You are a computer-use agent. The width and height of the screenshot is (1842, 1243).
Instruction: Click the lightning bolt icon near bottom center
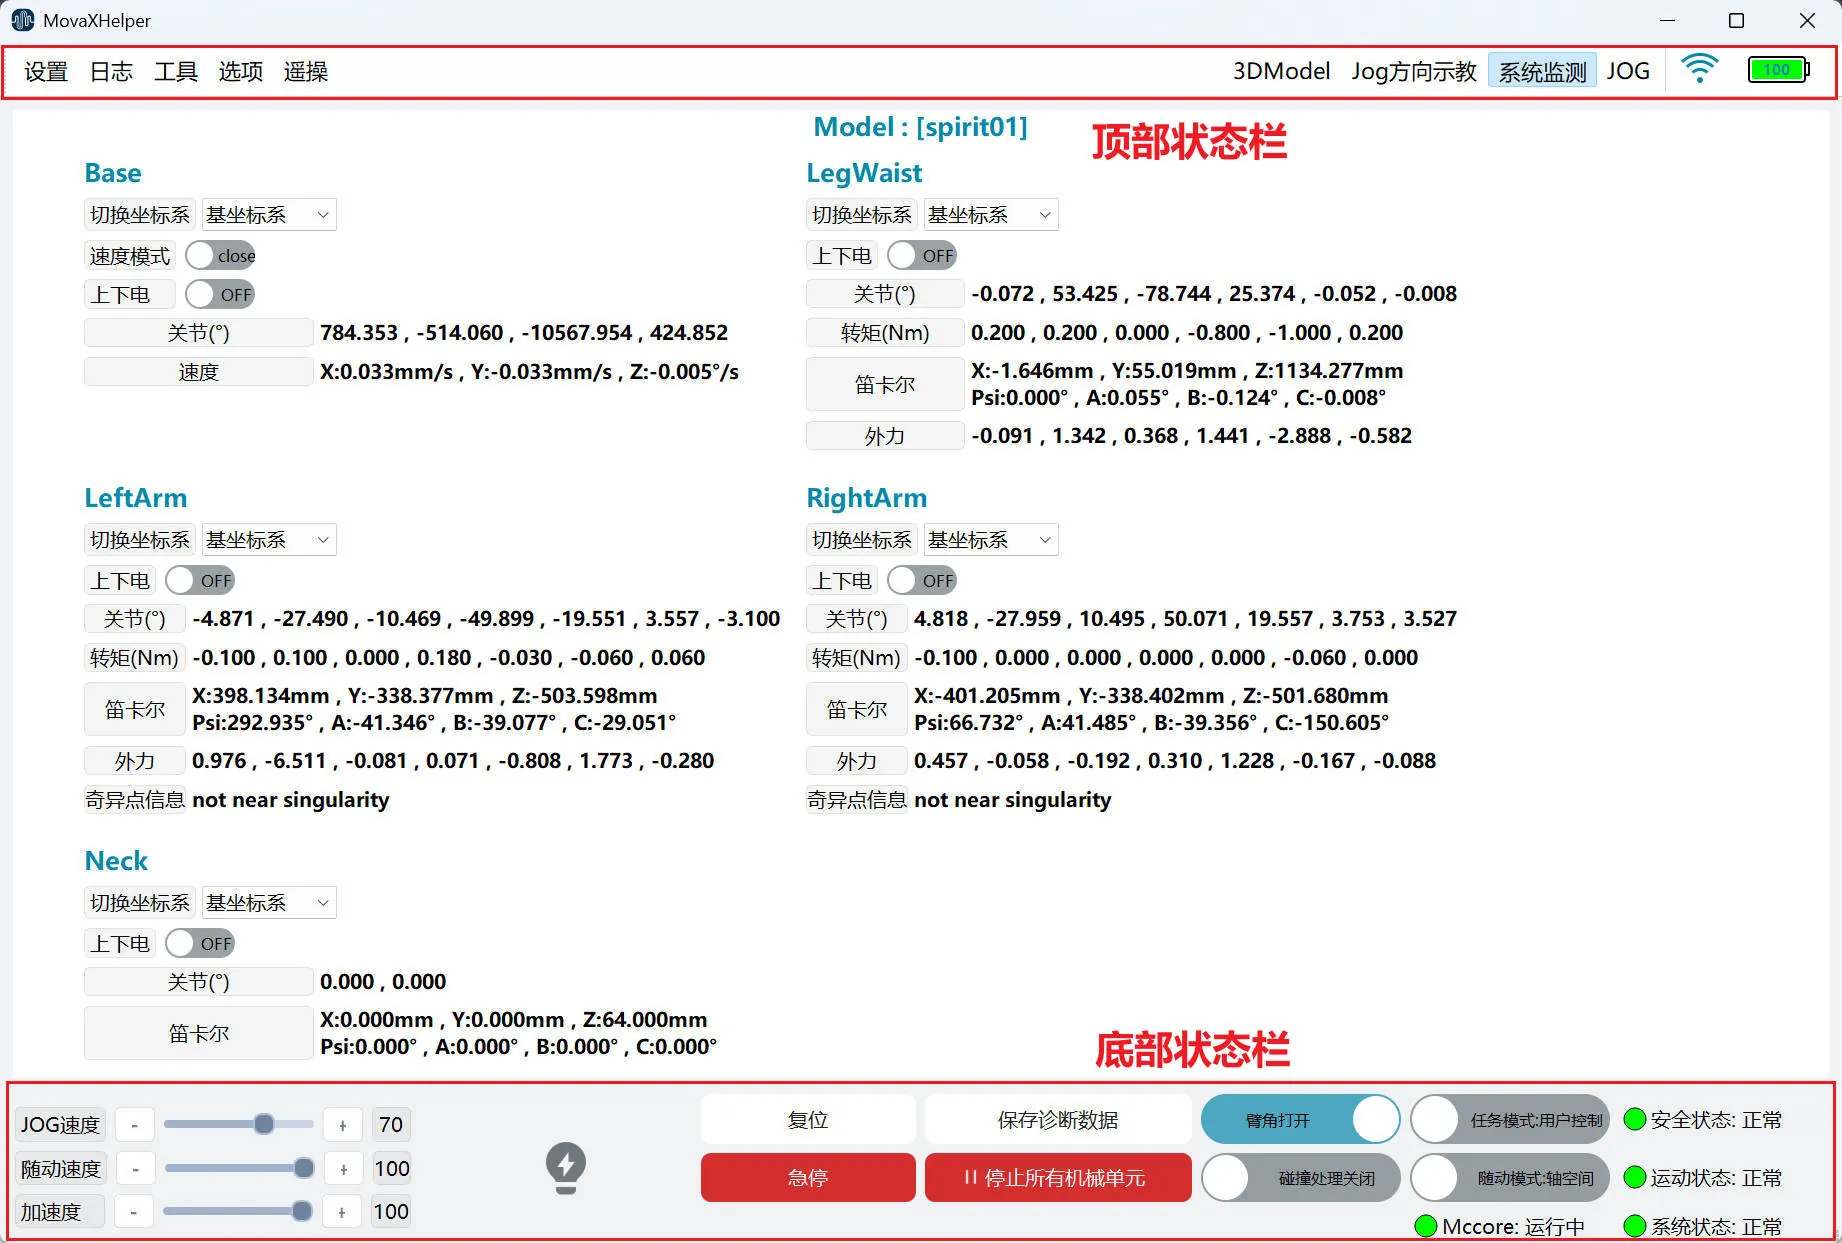tap(566, 1166)
